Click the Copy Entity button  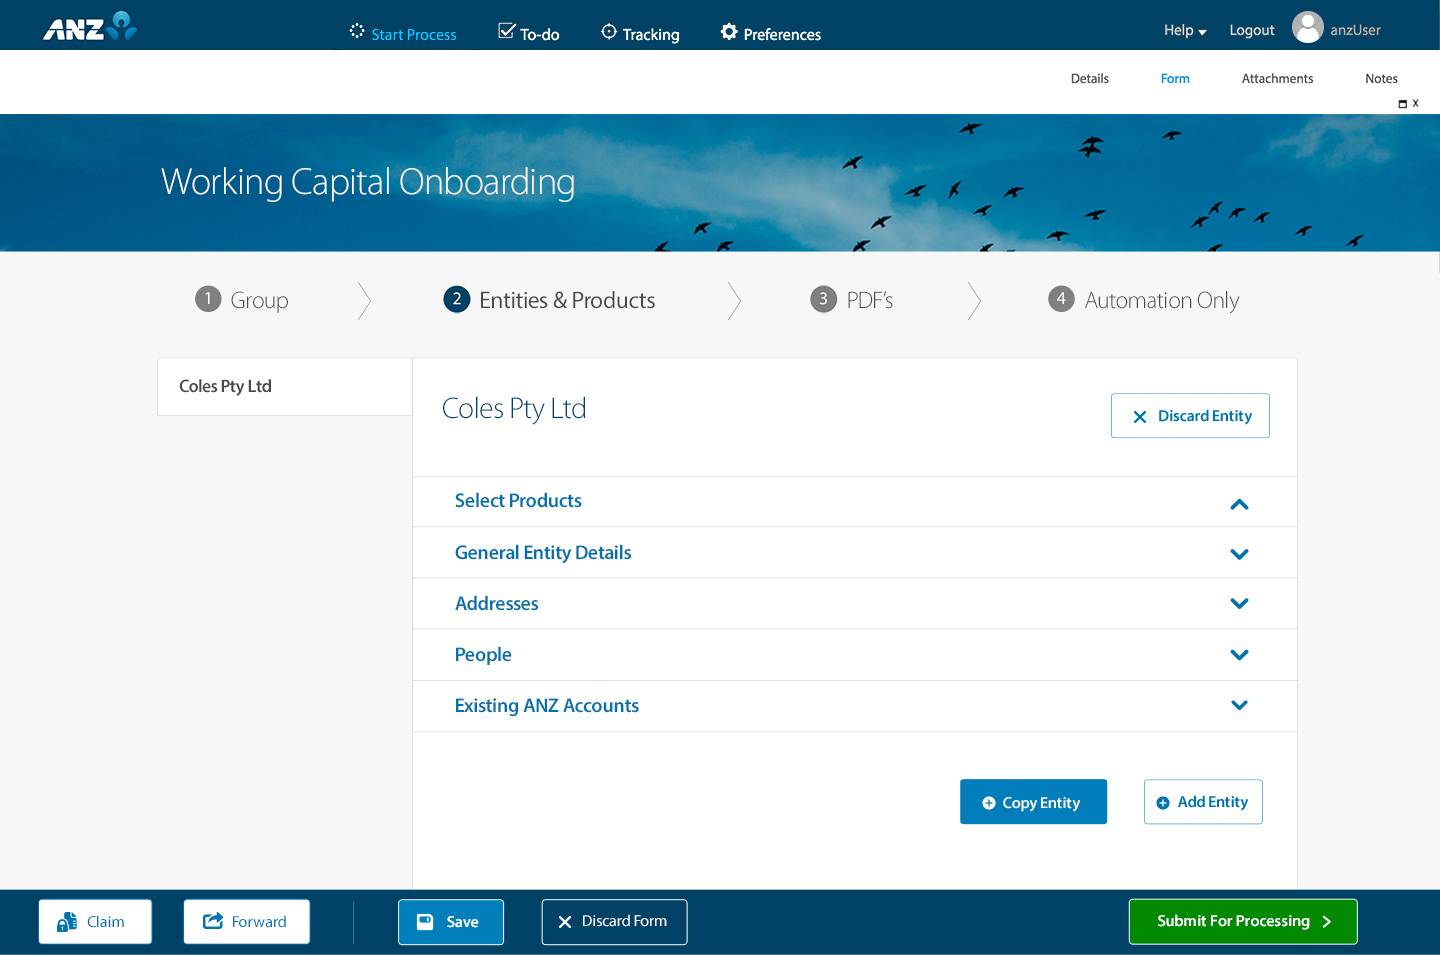pyautogui.click(x=1033, y=802)
